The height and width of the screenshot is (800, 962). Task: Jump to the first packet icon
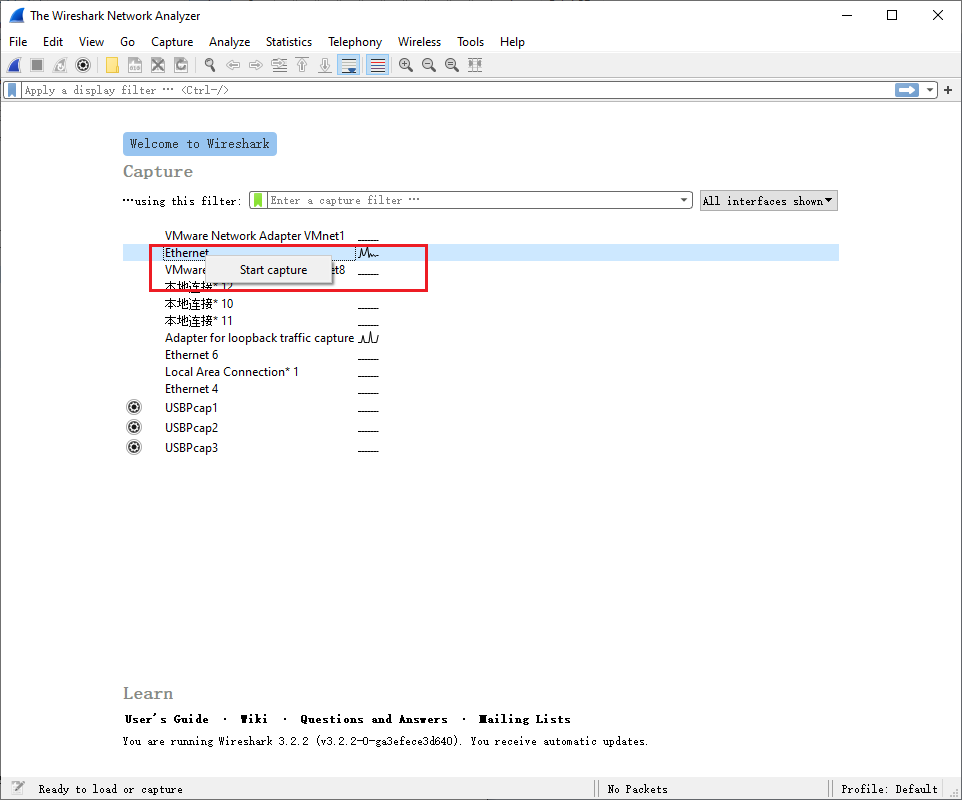coord(302,65)
